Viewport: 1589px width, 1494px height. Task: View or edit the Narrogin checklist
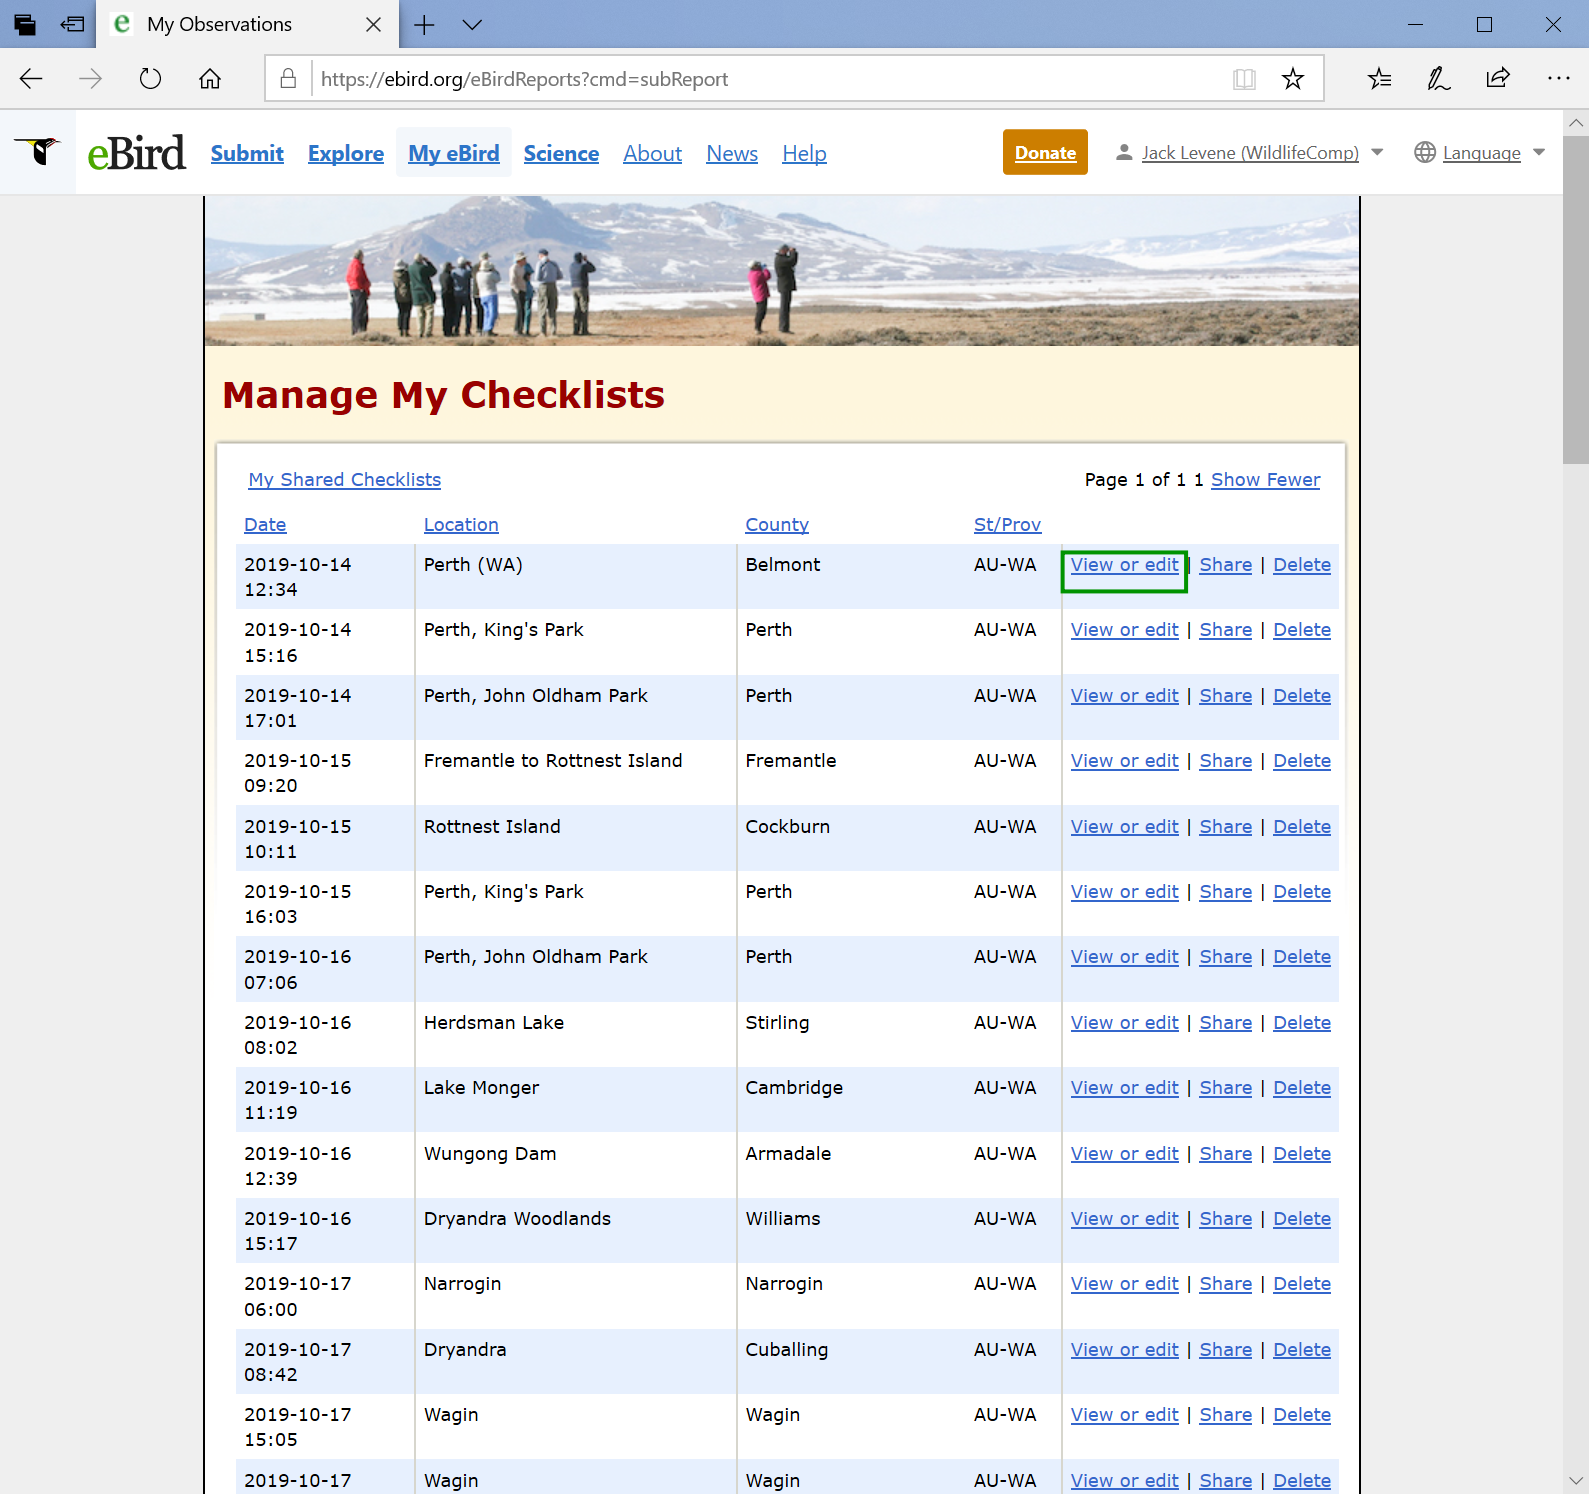coord(1124,1283)
